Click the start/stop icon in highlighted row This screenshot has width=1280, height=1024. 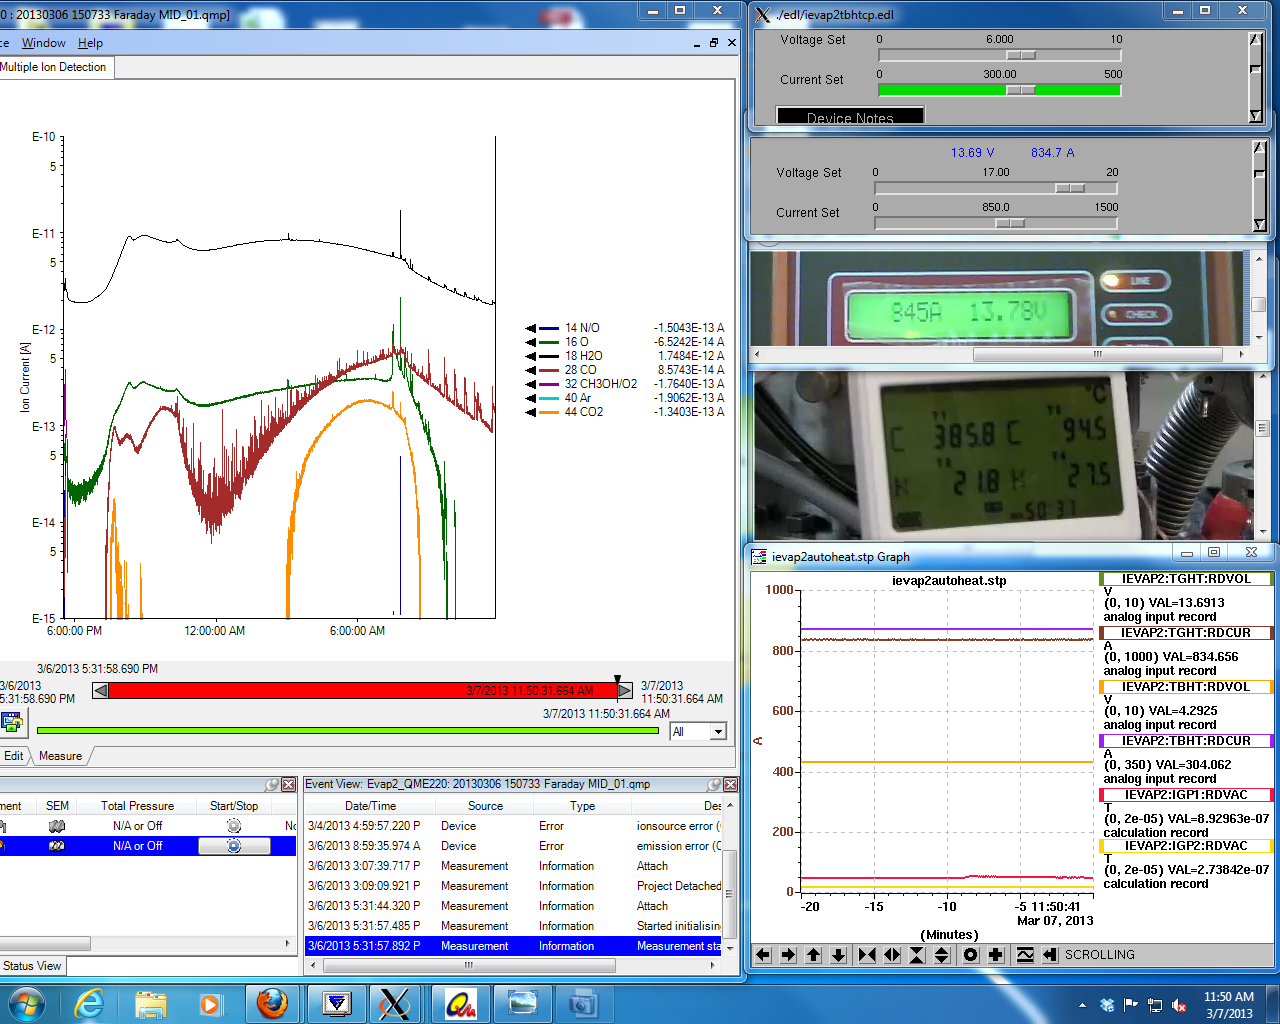[234, 846]
